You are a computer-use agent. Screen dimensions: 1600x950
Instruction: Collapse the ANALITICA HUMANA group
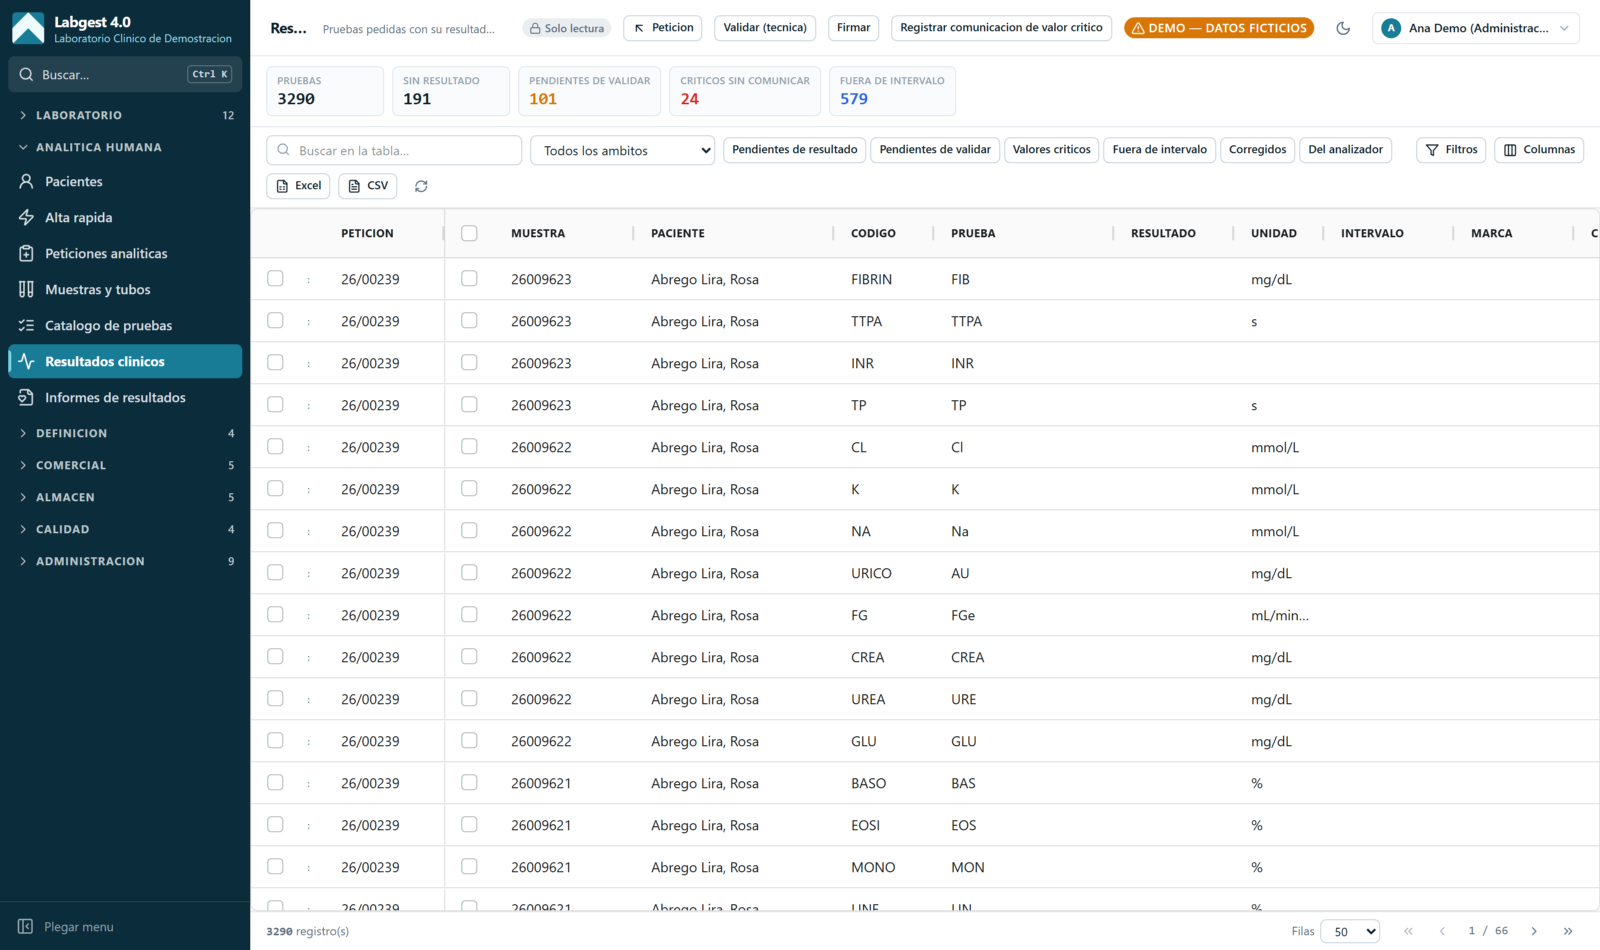pyautogui.click(x=125, y=147)
